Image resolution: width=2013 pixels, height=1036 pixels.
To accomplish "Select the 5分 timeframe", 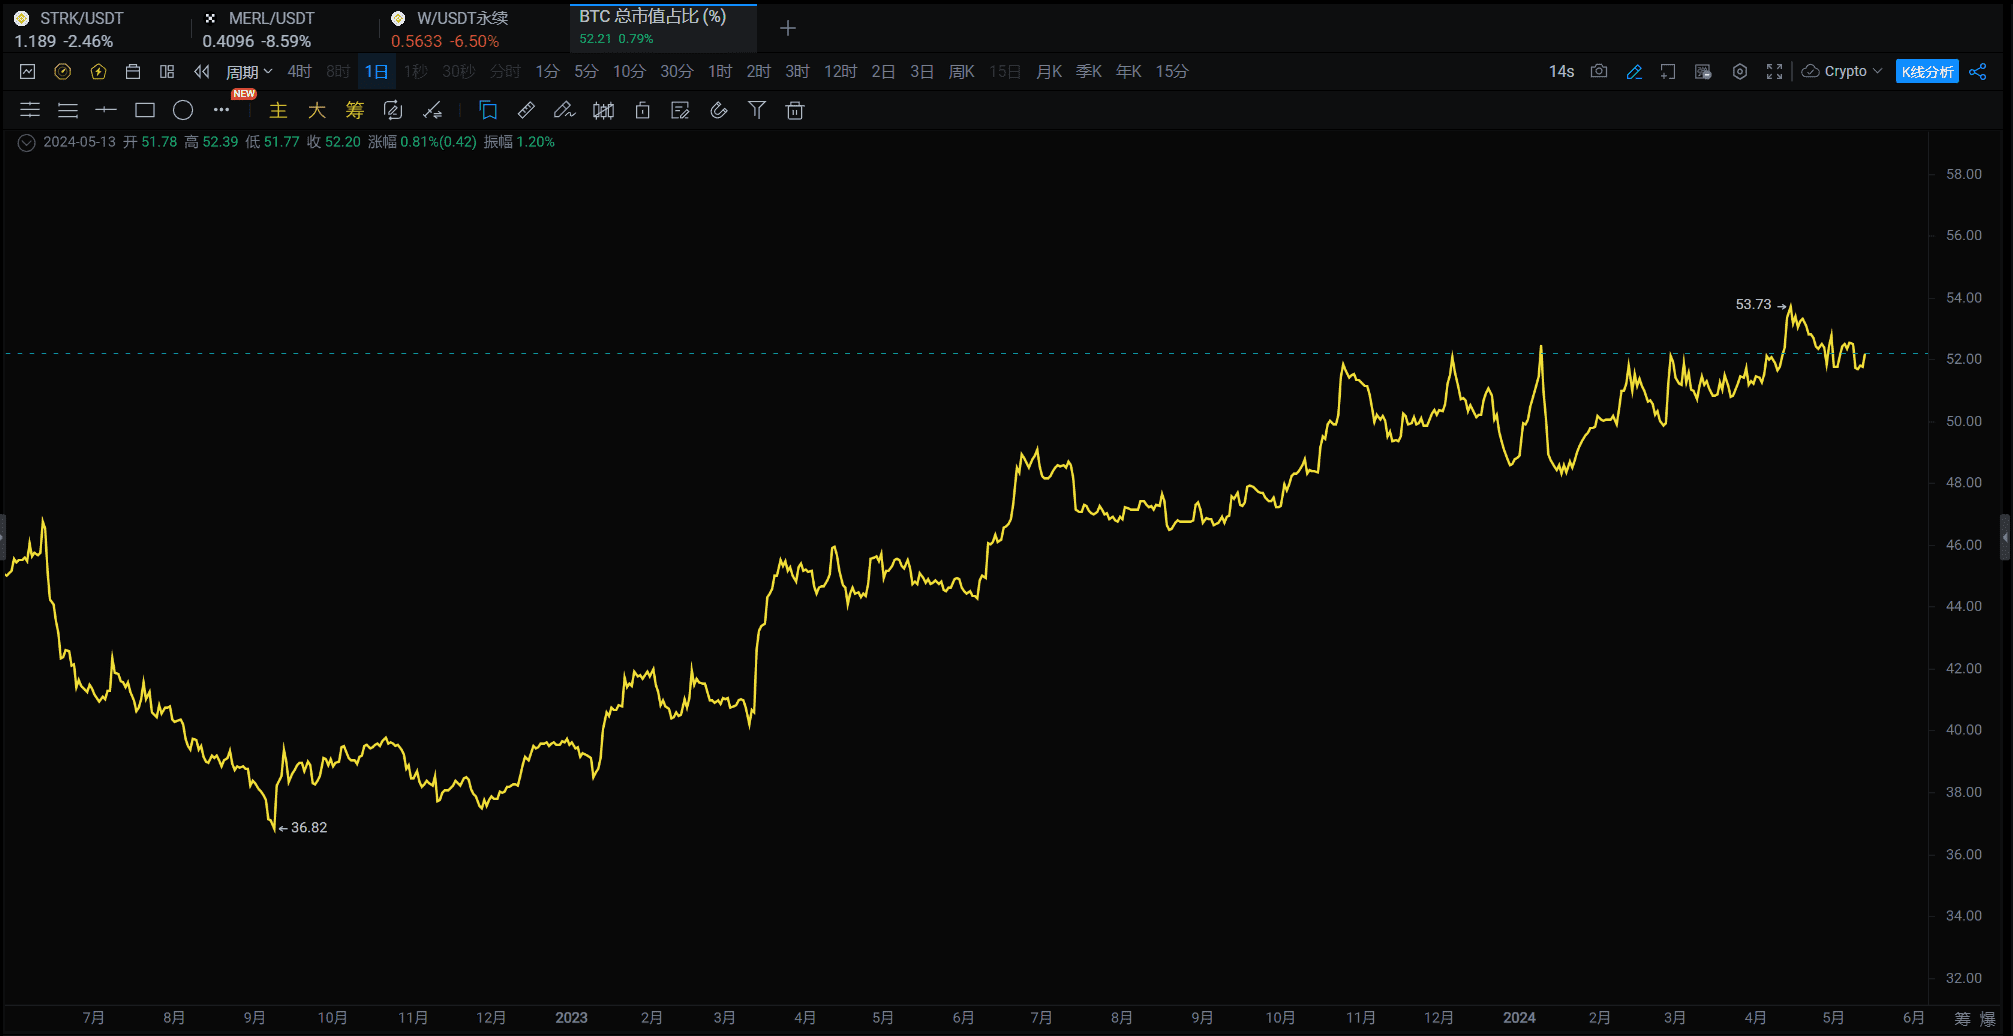I will coord(586,71).
